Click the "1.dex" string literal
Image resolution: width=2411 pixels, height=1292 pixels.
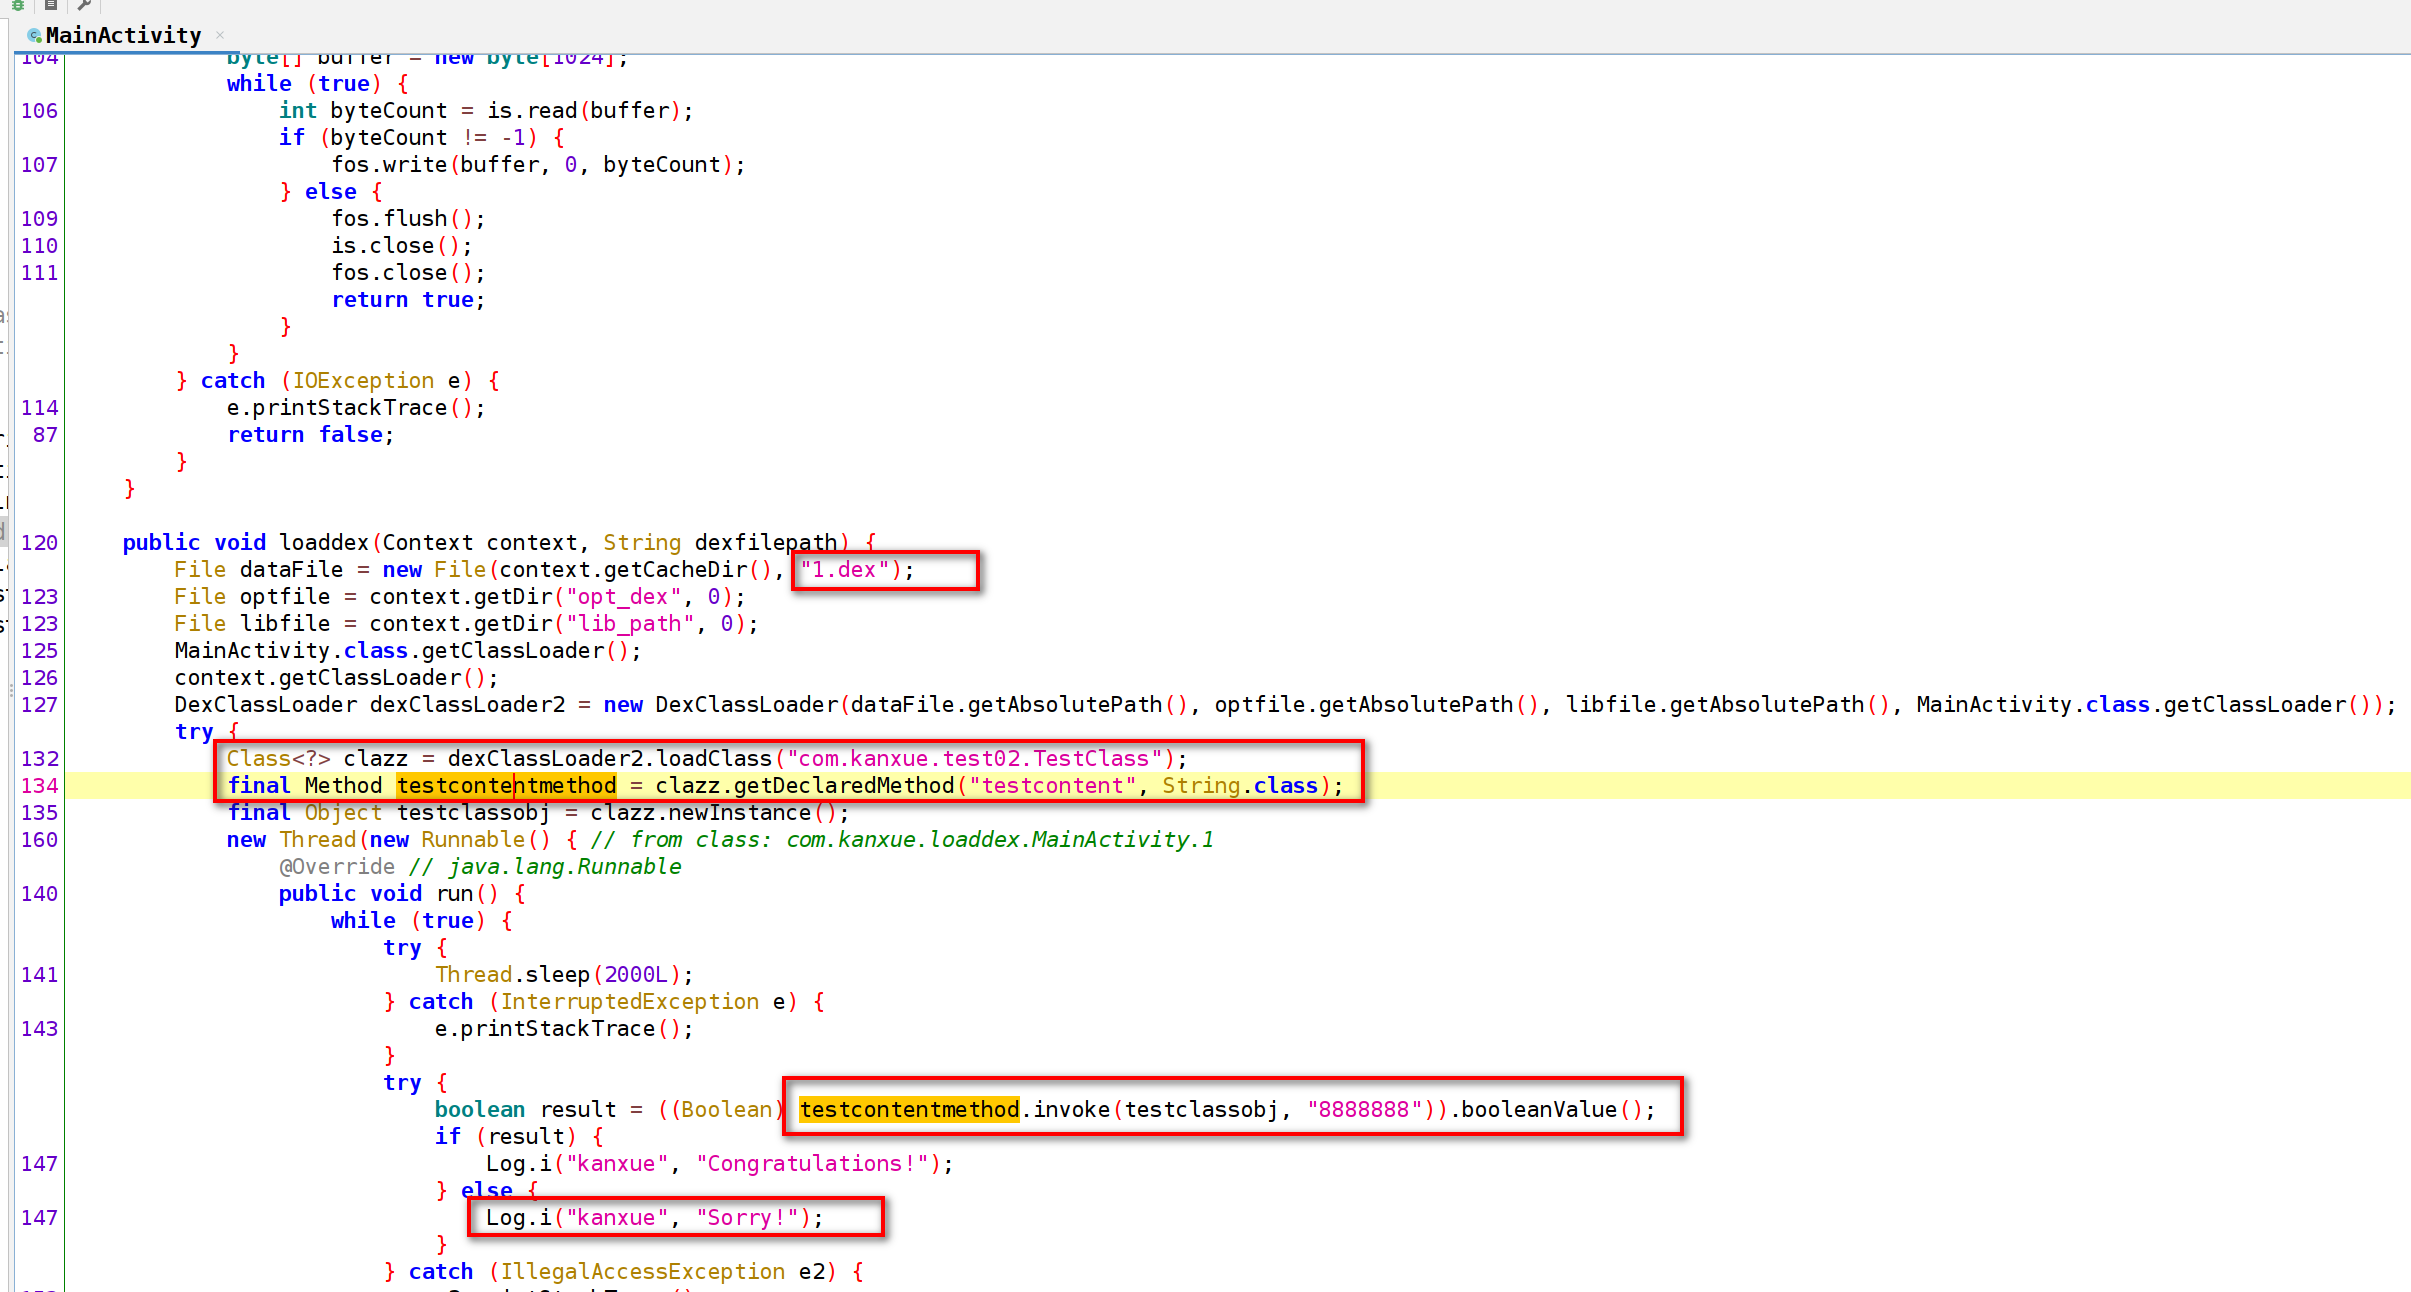click(x=844, y=570)
